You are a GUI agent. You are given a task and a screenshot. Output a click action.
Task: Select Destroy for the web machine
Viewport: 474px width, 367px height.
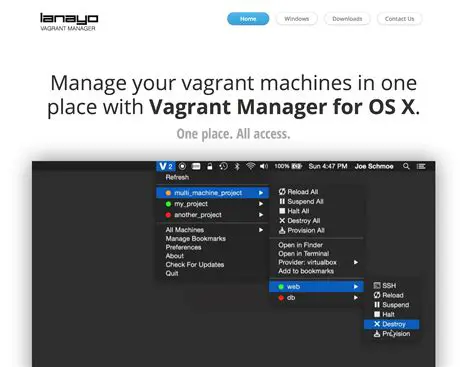tap(391, 324)
